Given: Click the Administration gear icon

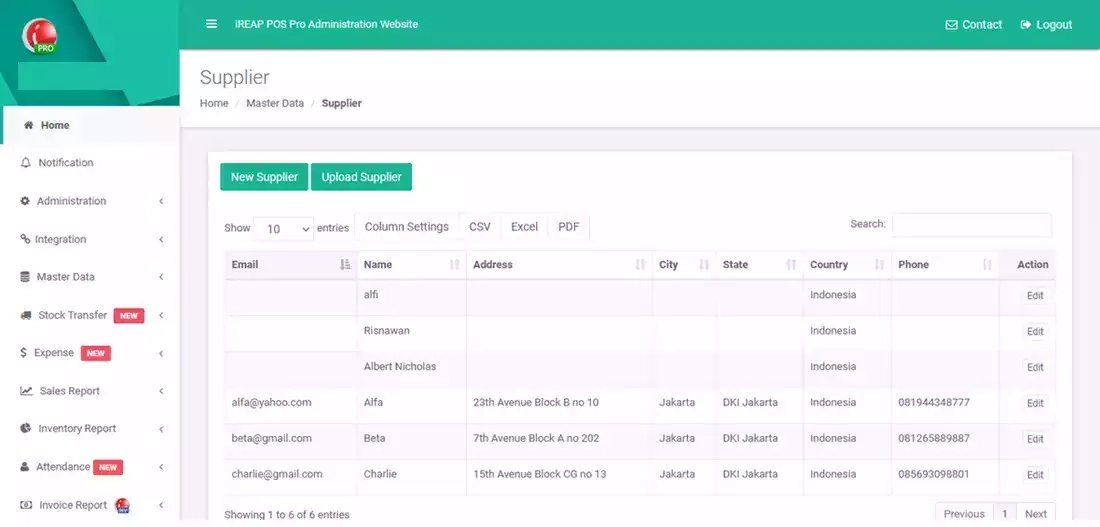Looking at the screenshot, I should 26,201.
